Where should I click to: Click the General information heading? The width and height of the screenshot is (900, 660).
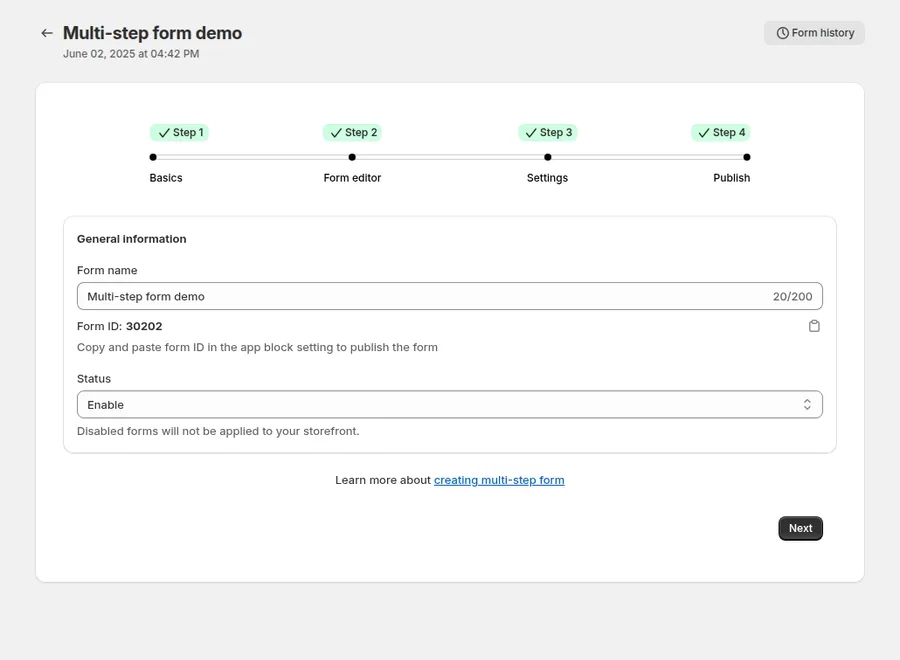(x=131, y=239)
